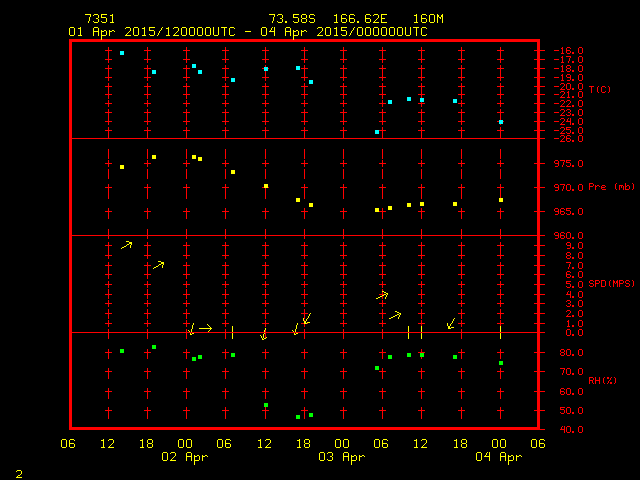Click the leftmost yellow wind arrow
This screenshot has width=640, height=480.
click(x=127, y=244)
